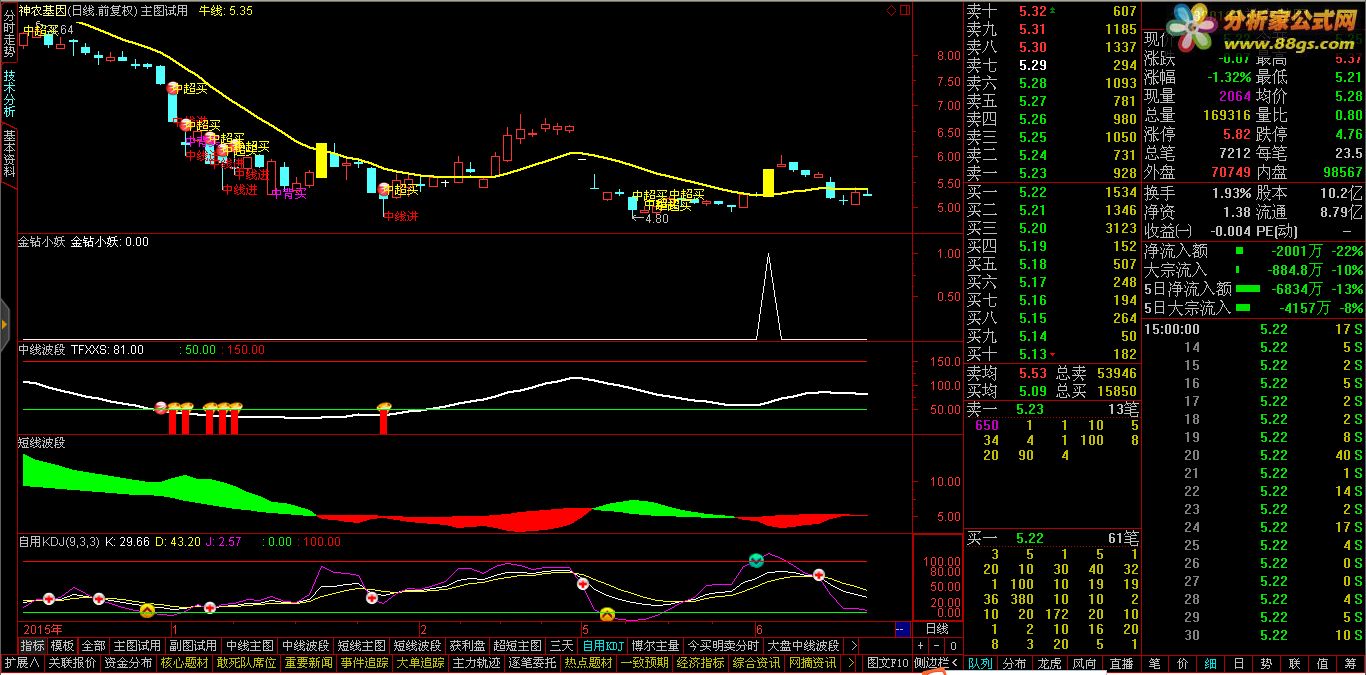
Task: Click 买一 price 5.22 in order book
Action: [1032, 192]
